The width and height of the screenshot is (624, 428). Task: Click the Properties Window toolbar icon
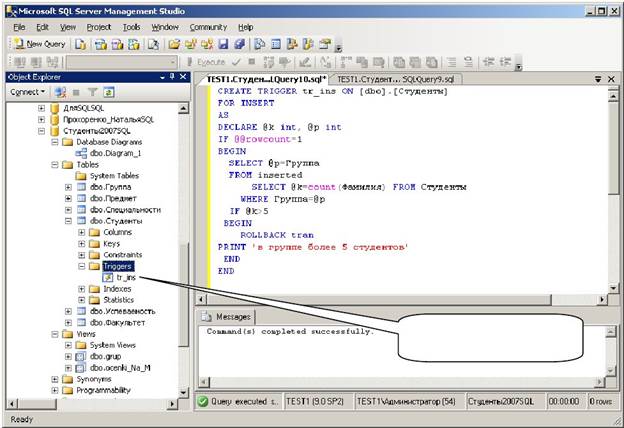click(325, 44)
